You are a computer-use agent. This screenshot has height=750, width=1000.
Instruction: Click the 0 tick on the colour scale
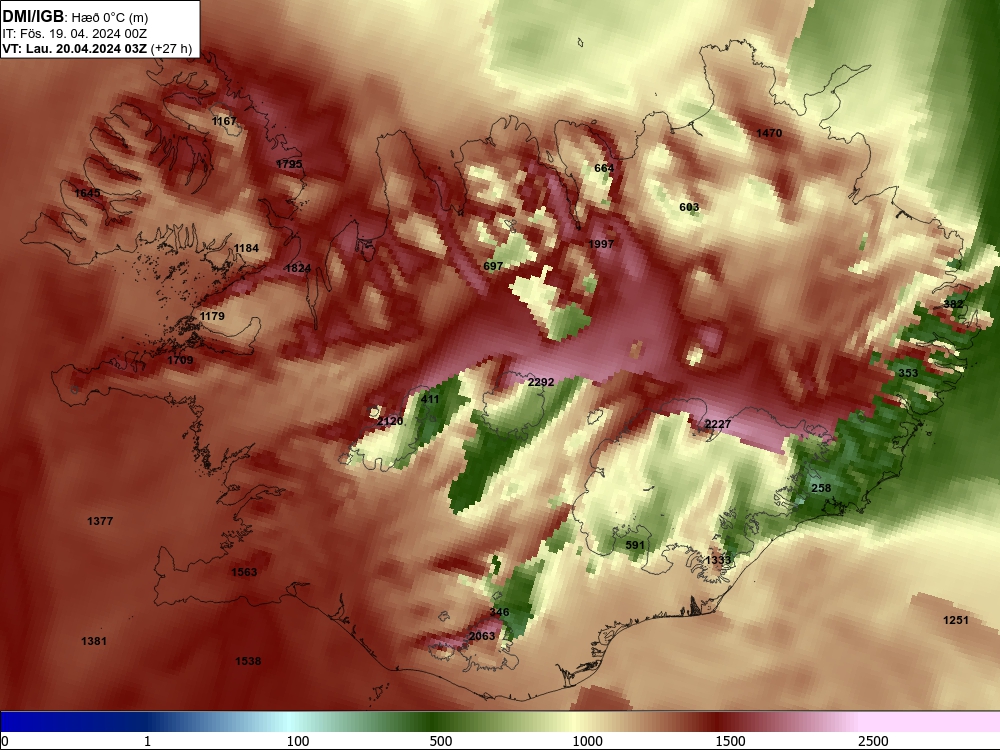click(6, 741)
